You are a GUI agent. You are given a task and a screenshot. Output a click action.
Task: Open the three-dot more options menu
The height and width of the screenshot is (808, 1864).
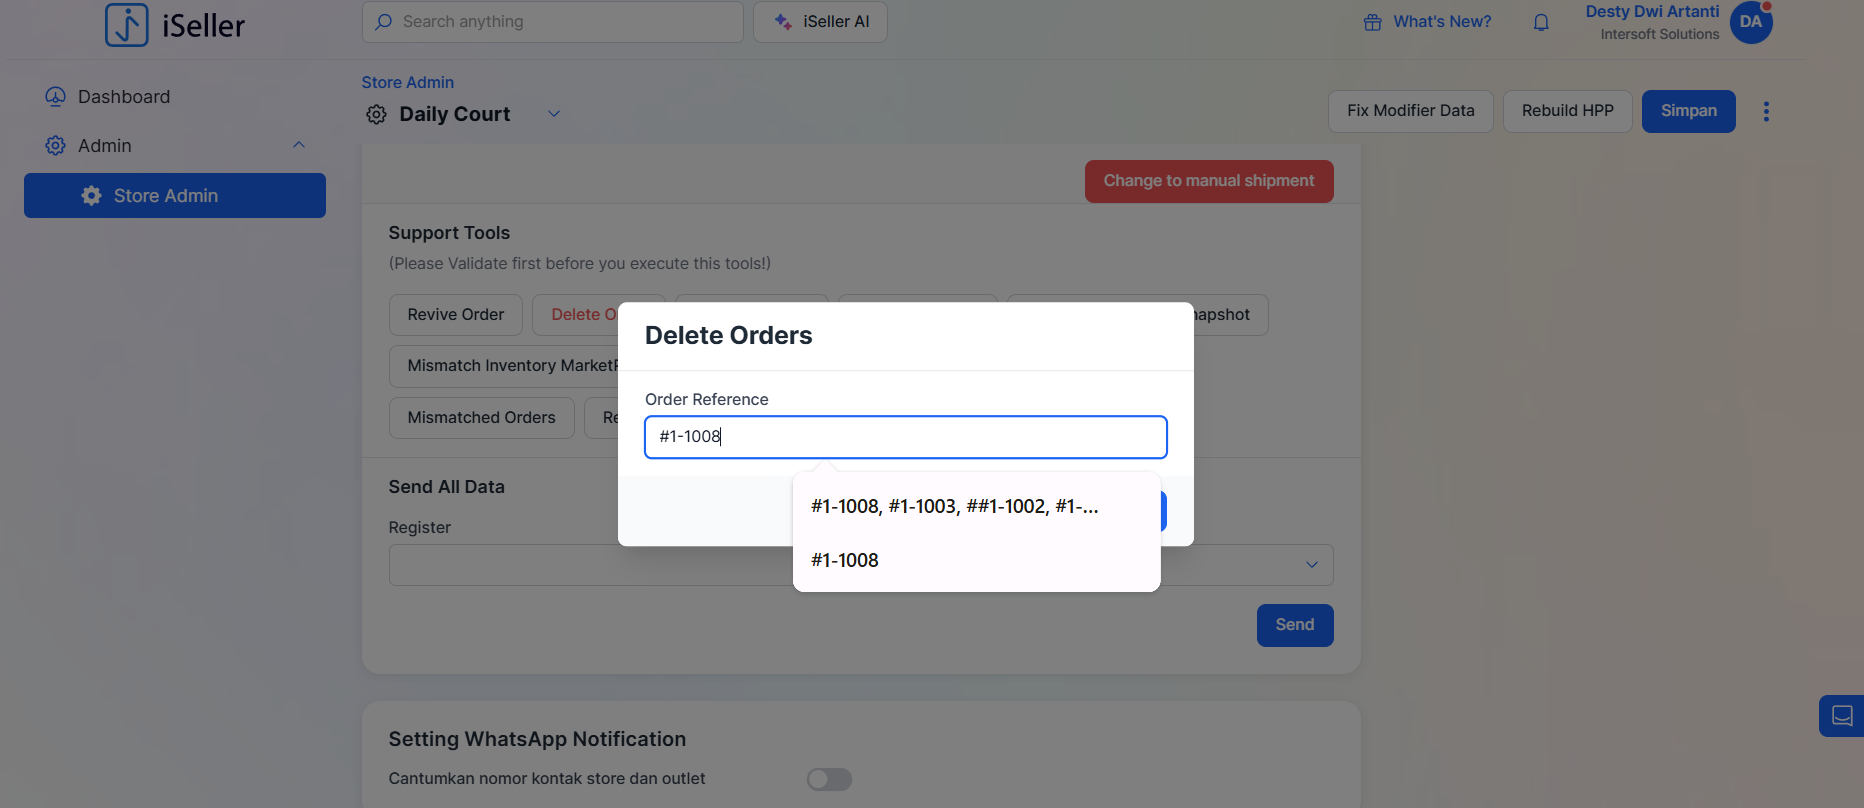1766,111
